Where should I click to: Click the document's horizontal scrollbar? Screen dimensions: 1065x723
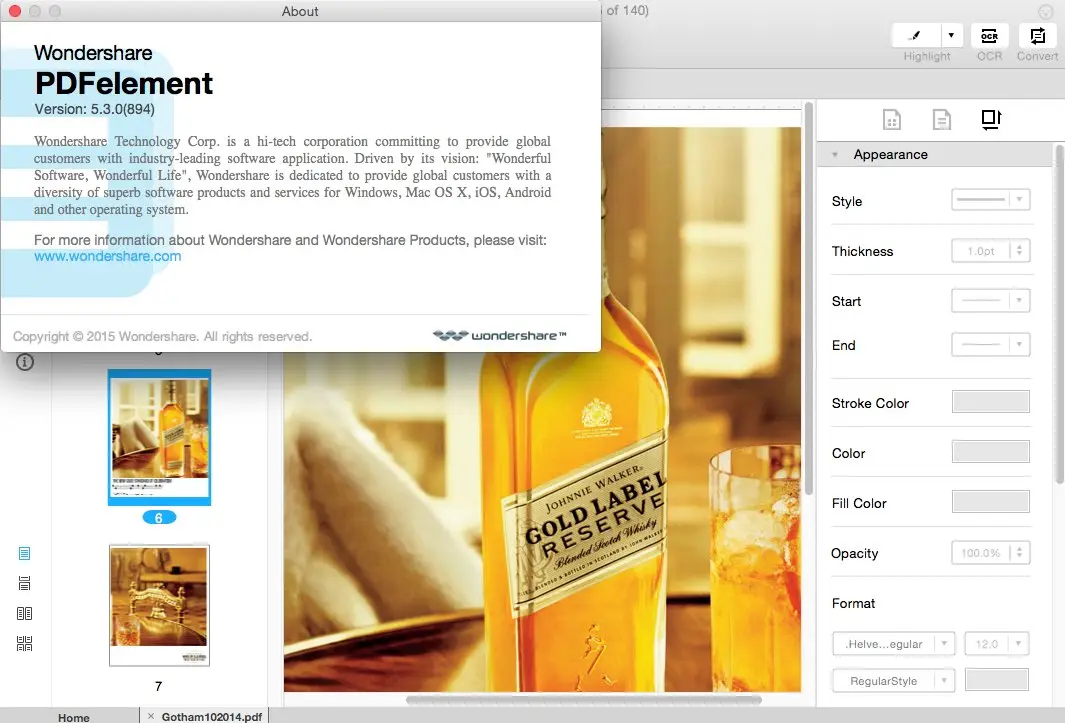click(x=583, y=699)
